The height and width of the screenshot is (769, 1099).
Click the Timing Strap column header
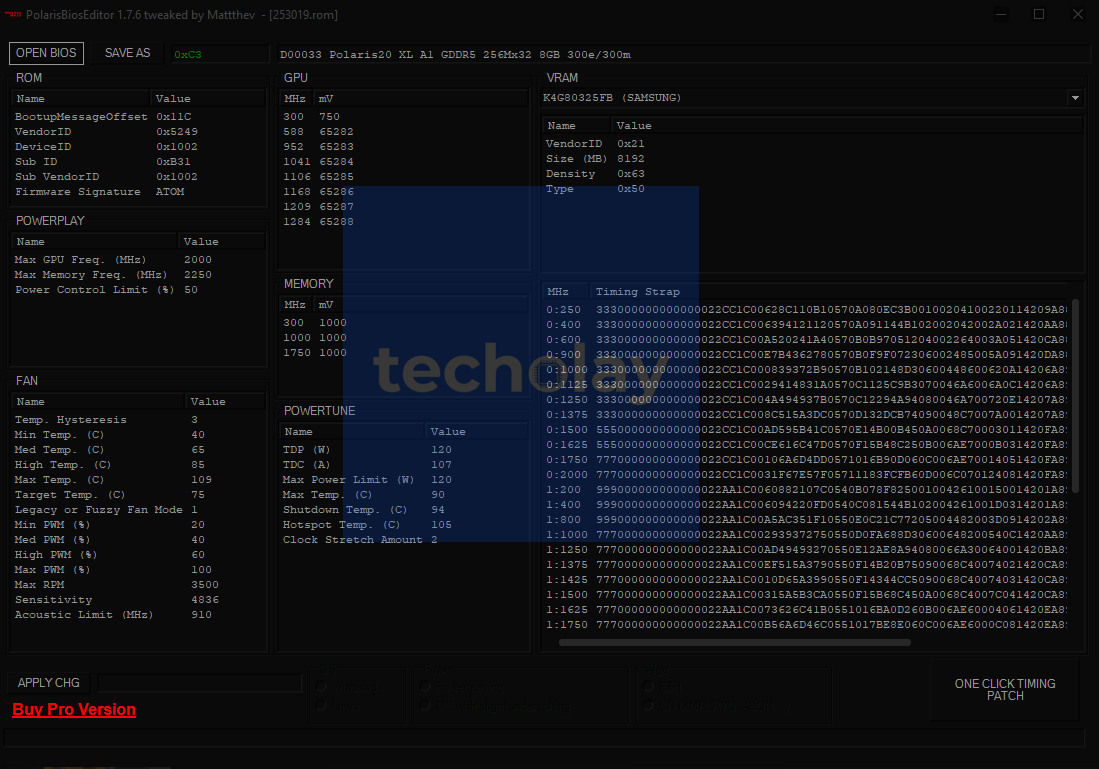830,292
